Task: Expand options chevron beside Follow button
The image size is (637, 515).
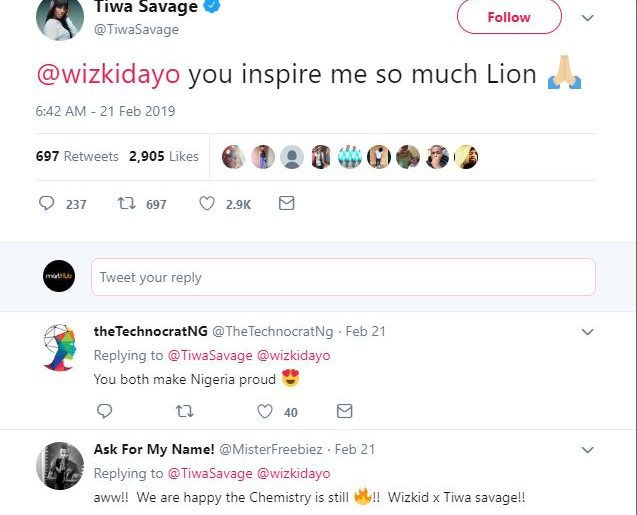Action: (588, 18)
